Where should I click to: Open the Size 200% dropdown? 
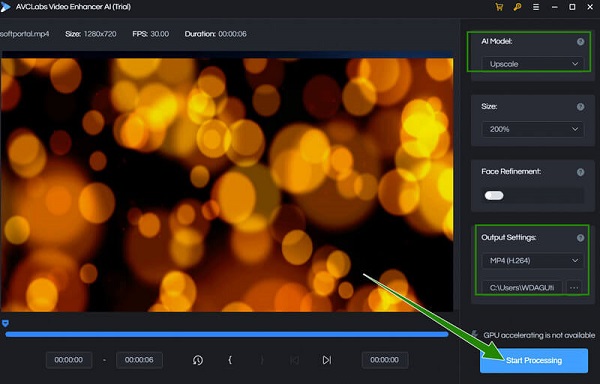[x=533, y=129]
